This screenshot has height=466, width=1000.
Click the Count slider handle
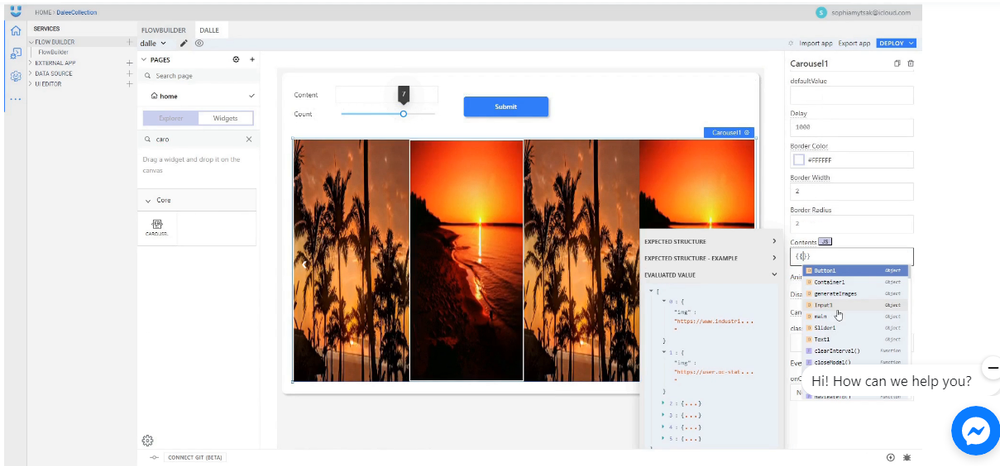click(403, 114)
